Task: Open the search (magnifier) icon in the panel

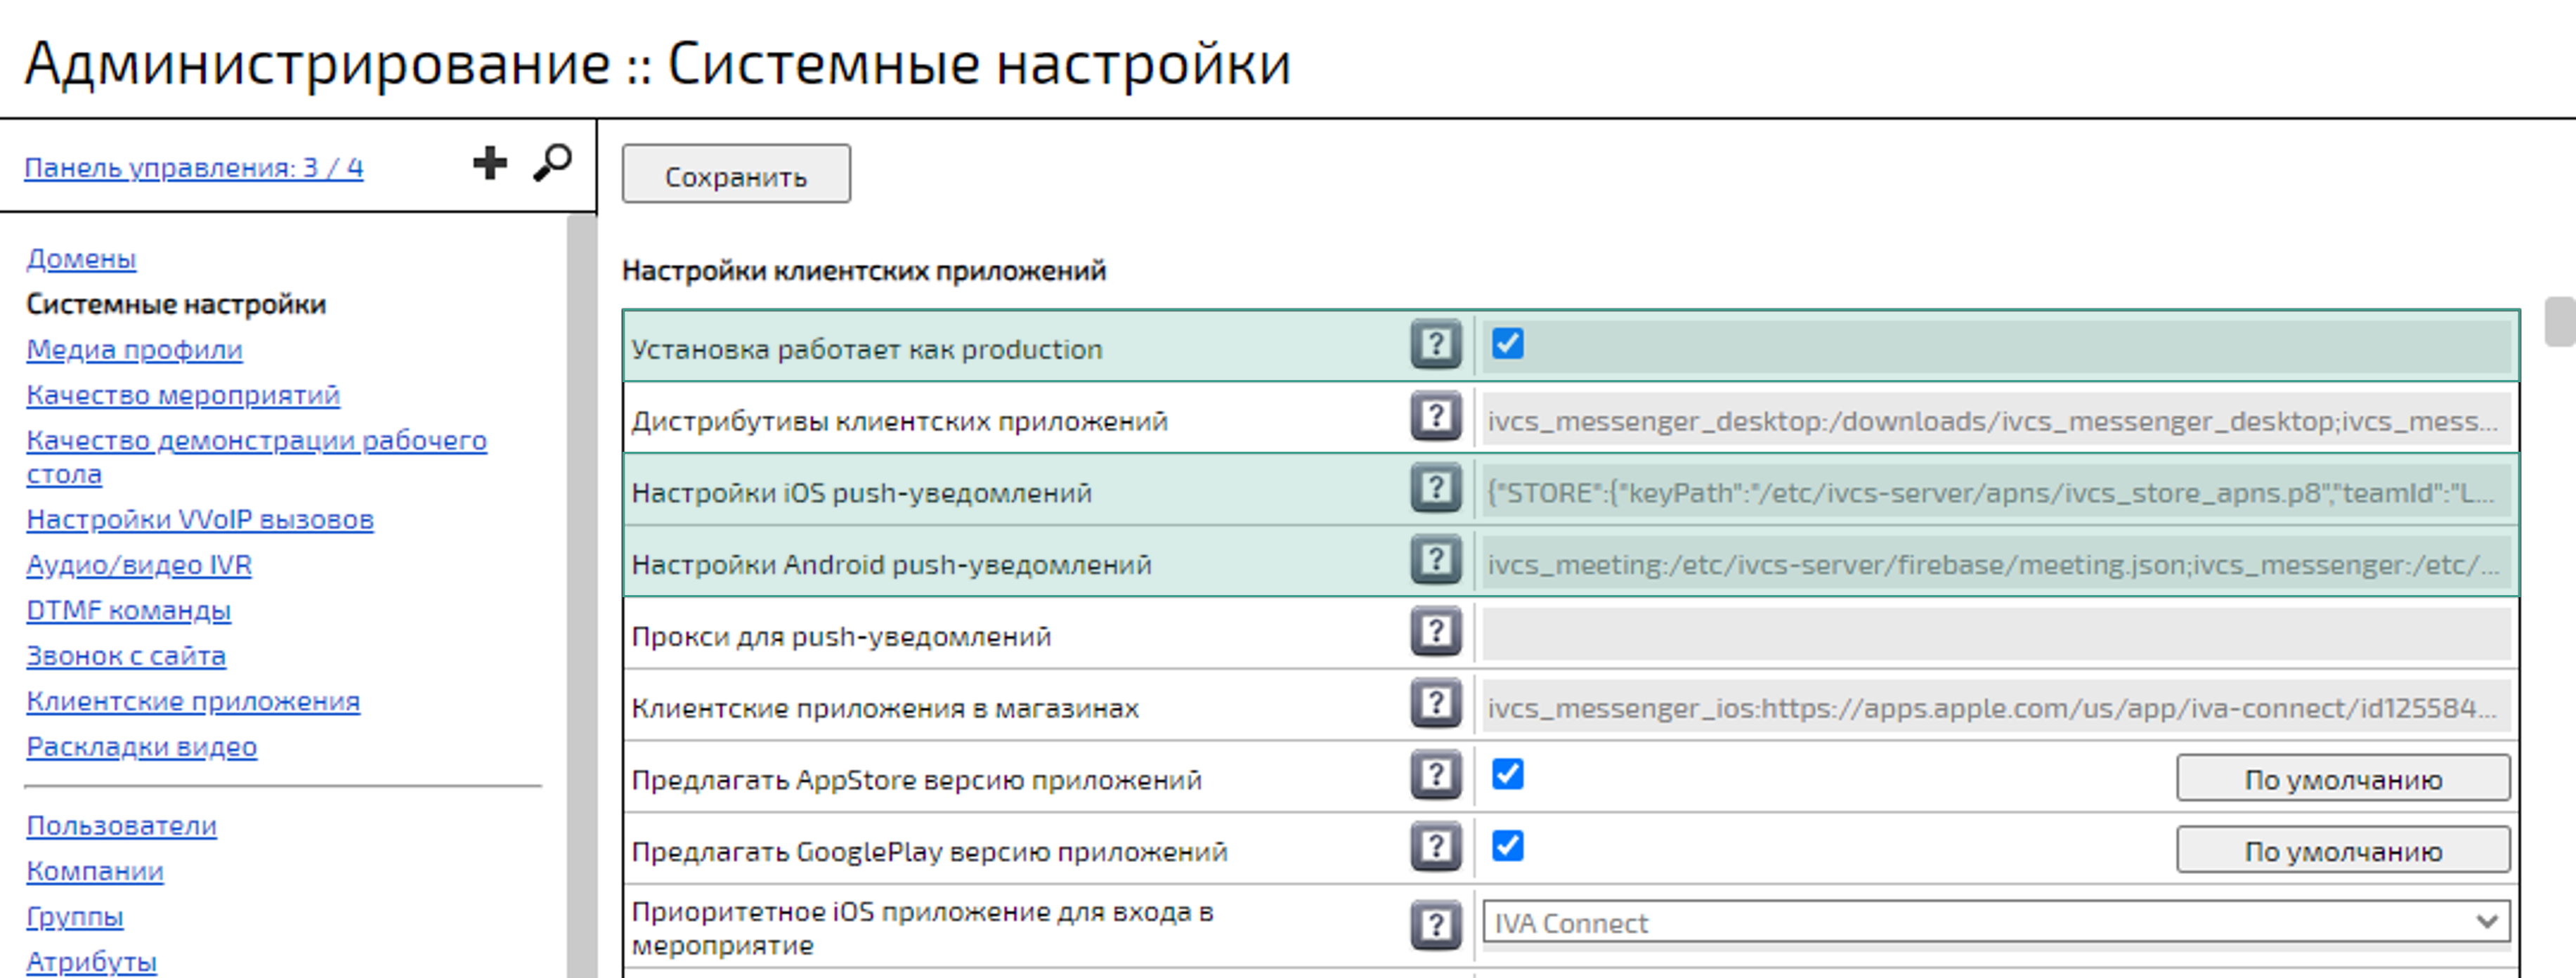Action: pyautogui.click(x=552, y=163)
